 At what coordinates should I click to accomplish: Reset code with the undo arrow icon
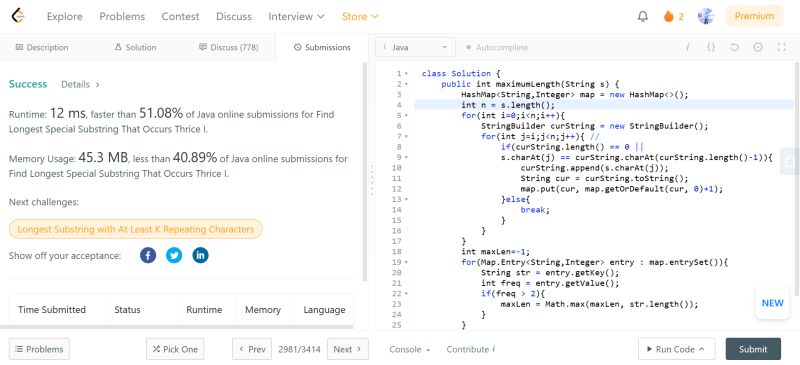point(734,47)
